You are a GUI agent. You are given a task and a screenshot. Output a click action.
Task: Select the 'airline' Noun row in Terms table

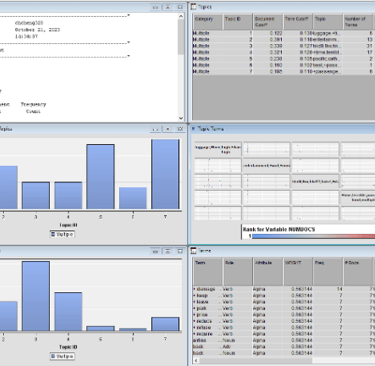(283, 340)
